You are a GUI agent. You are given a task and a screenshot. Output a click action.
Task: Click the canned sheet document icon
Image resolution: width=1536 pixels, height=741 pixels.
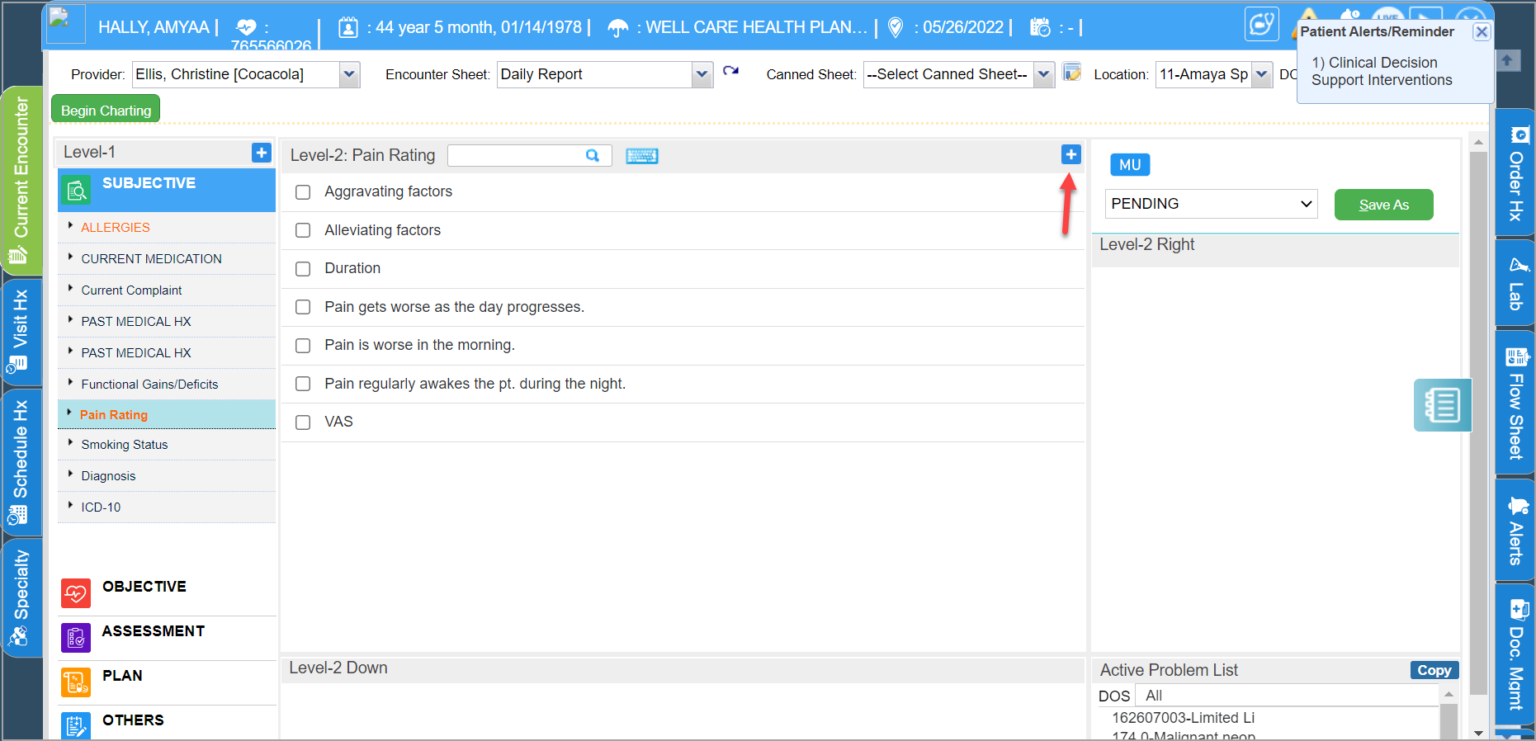[x=1071, y=73]
